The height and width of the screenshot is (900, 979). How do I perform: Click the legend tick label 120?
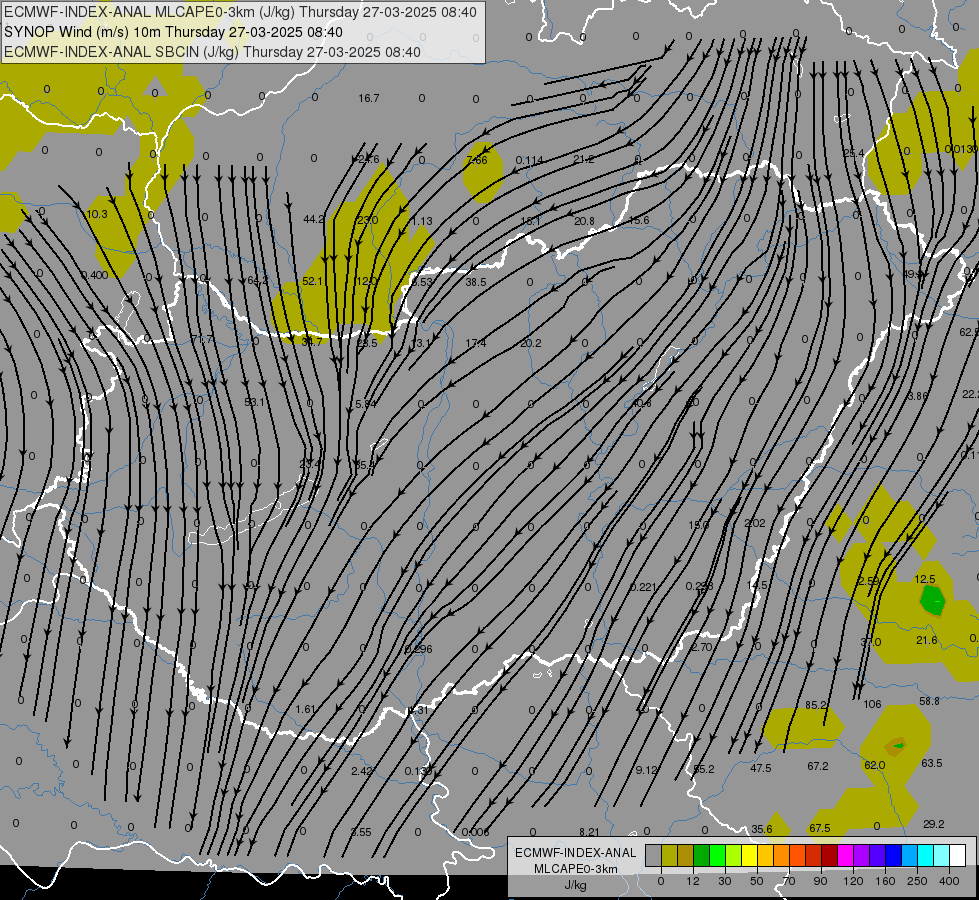pos(853,881)
